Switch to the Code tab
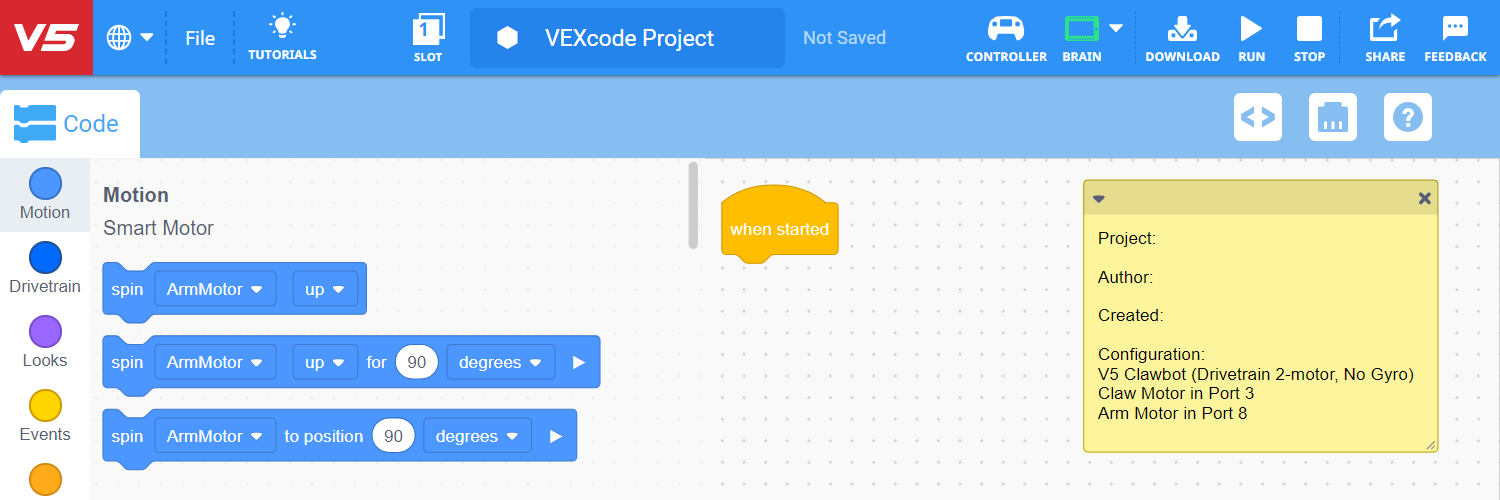Viewport: 1500px width, 500px height. tap(69, 124)
